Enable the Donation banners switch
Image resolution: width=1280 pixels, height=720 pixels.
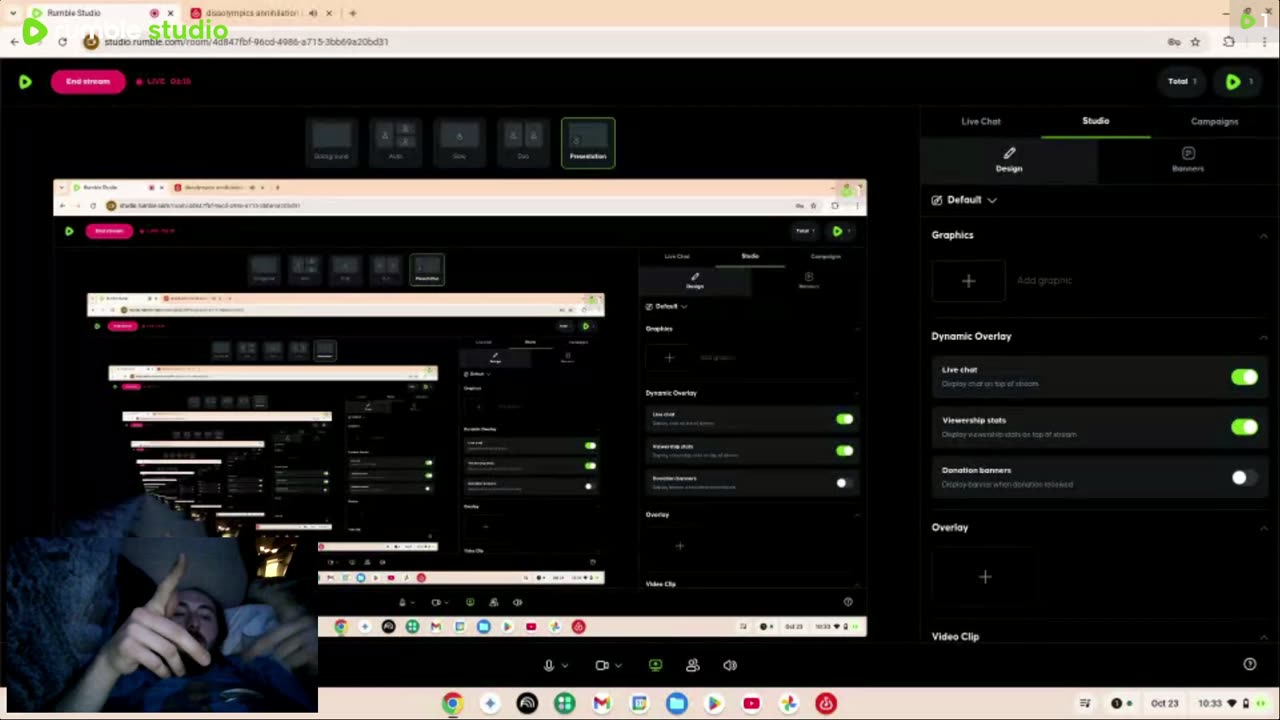pos(1245,478)
